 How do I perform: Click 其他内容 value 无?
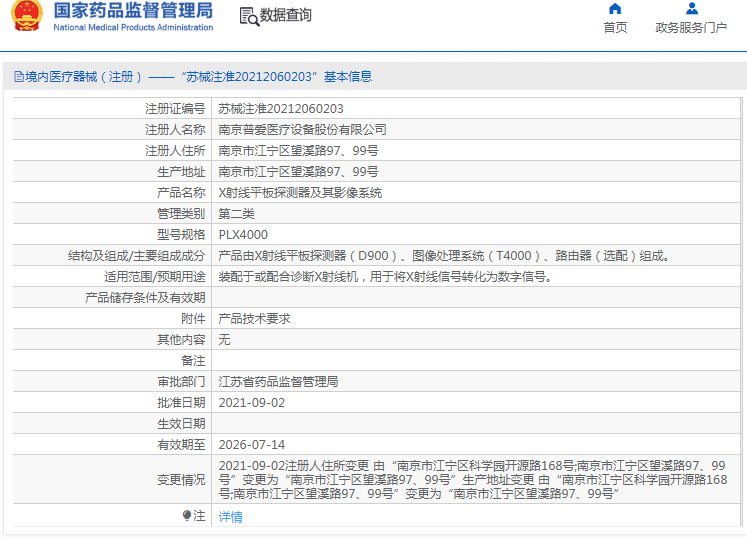224,340
